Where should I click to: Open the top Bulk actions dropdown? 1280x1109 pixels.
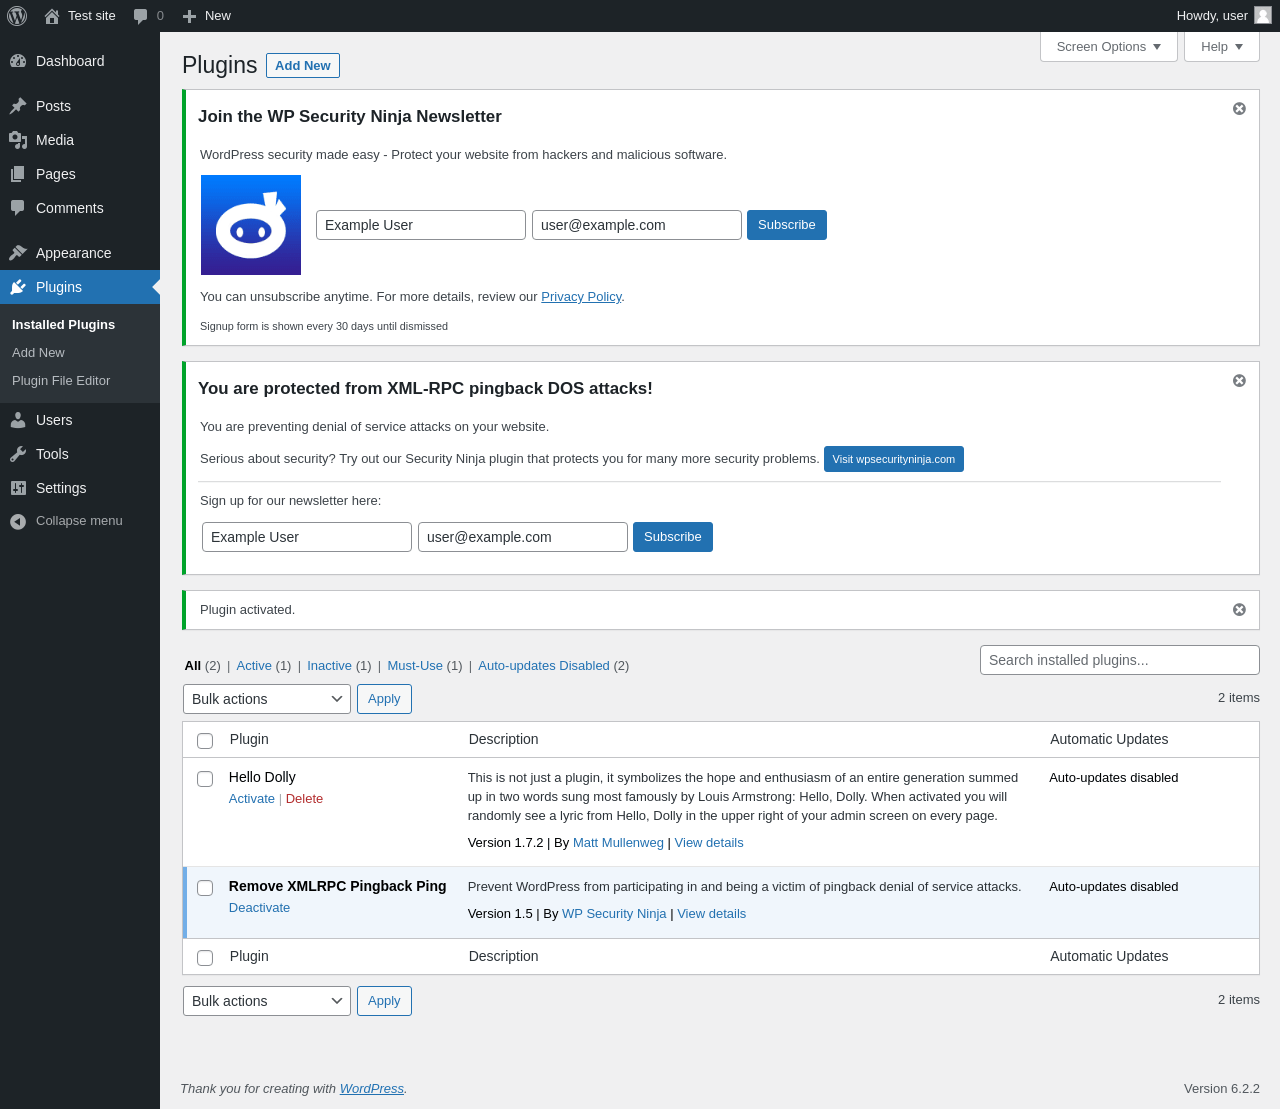[267, 699]
